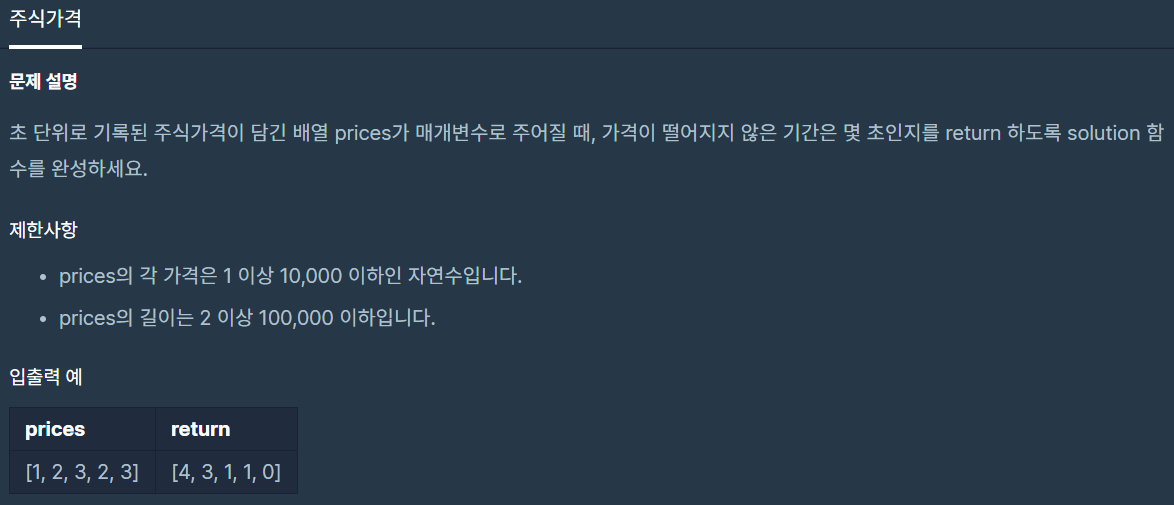The image size is (1174, 505).
Task: Select the [4, 3, 1, 1, 0] table cell
Action: click(x=226, y=472)
